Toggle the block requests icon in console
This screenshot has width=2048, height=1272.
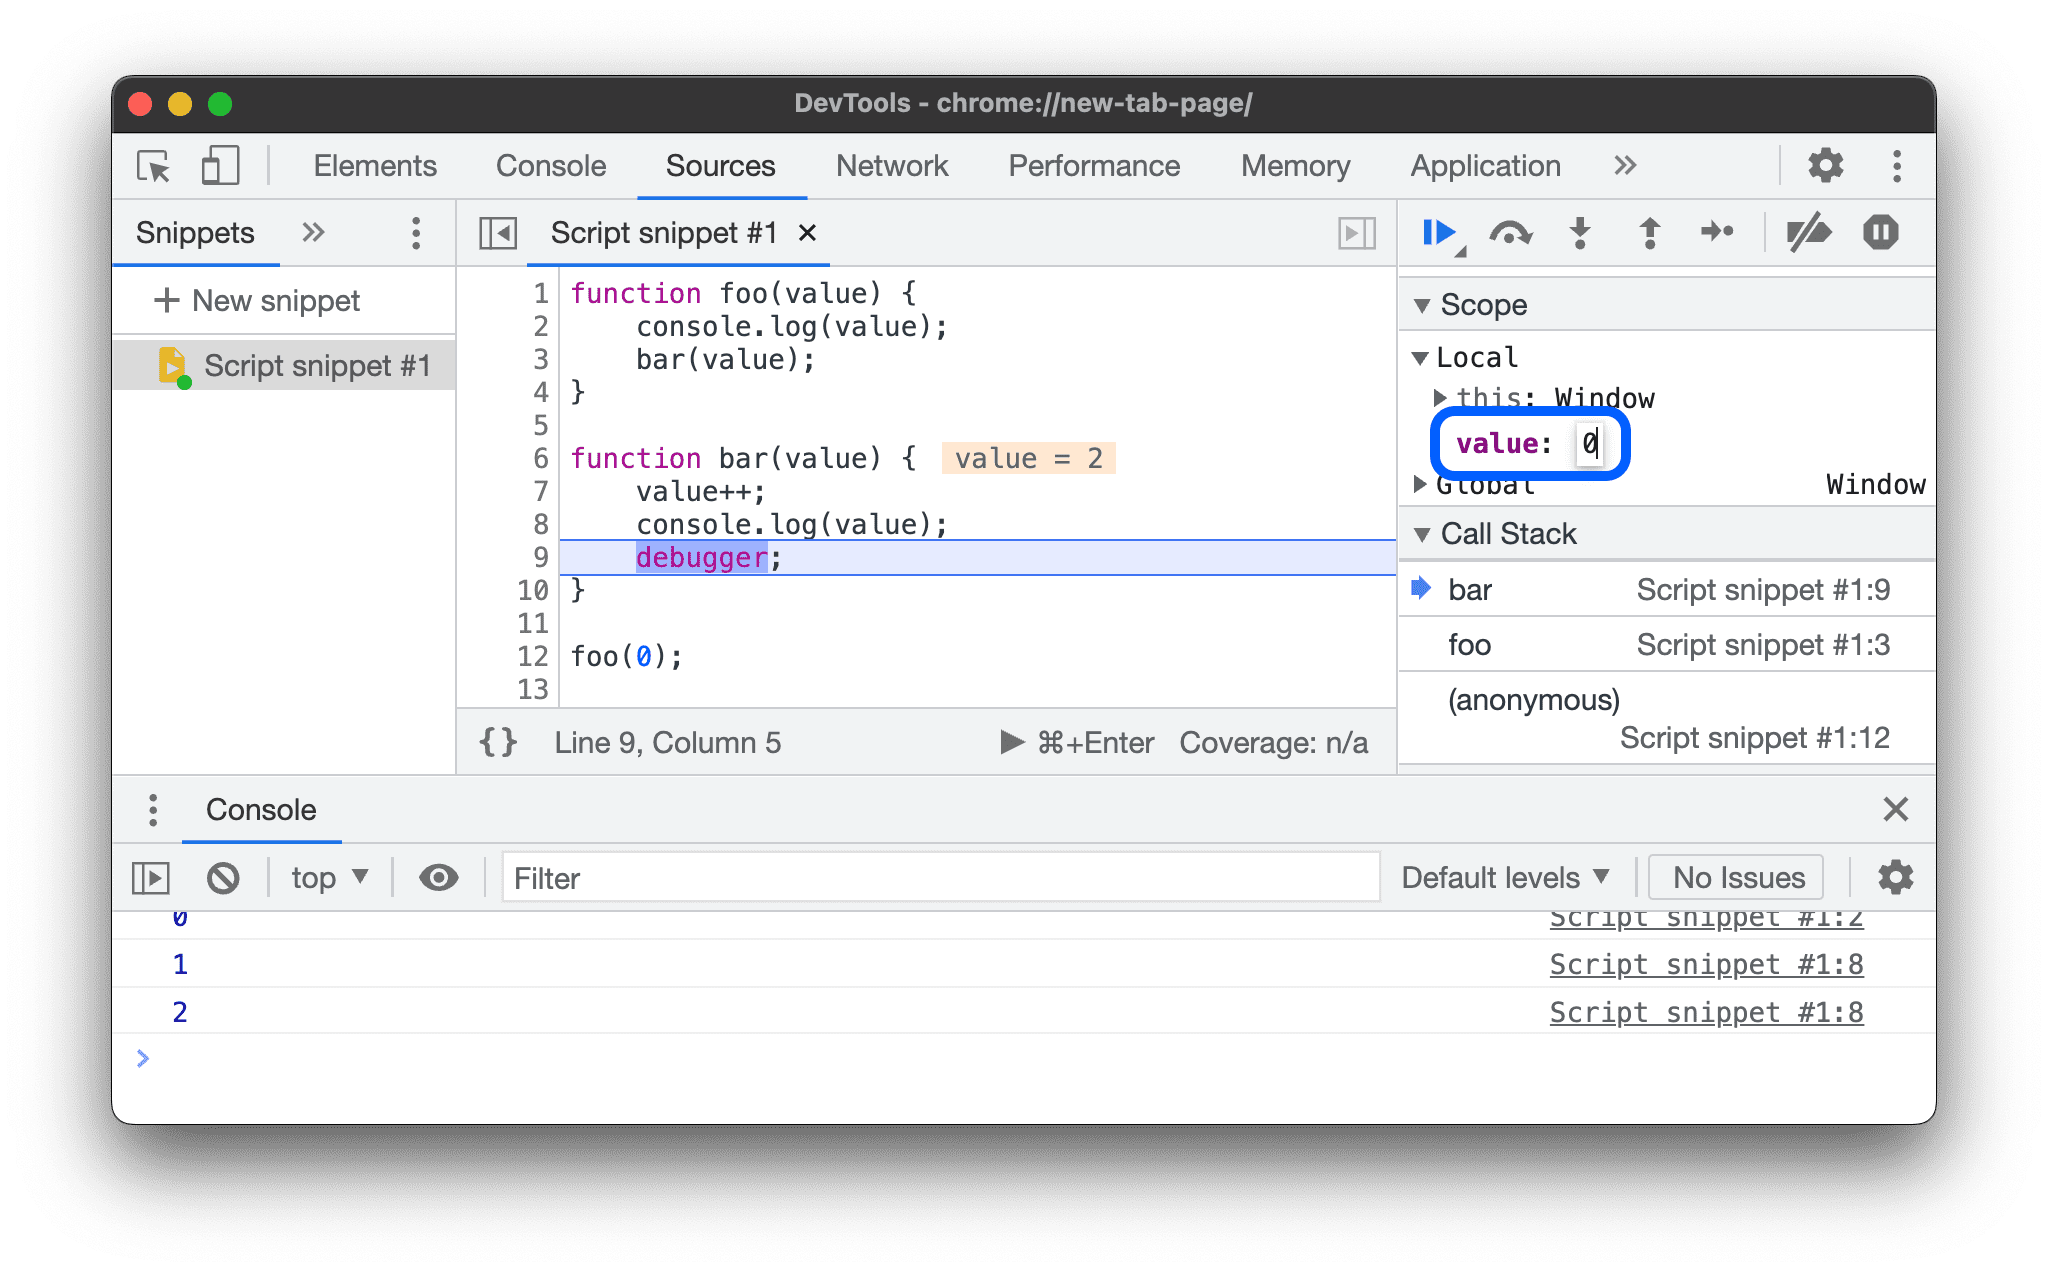tap(227, 876)
